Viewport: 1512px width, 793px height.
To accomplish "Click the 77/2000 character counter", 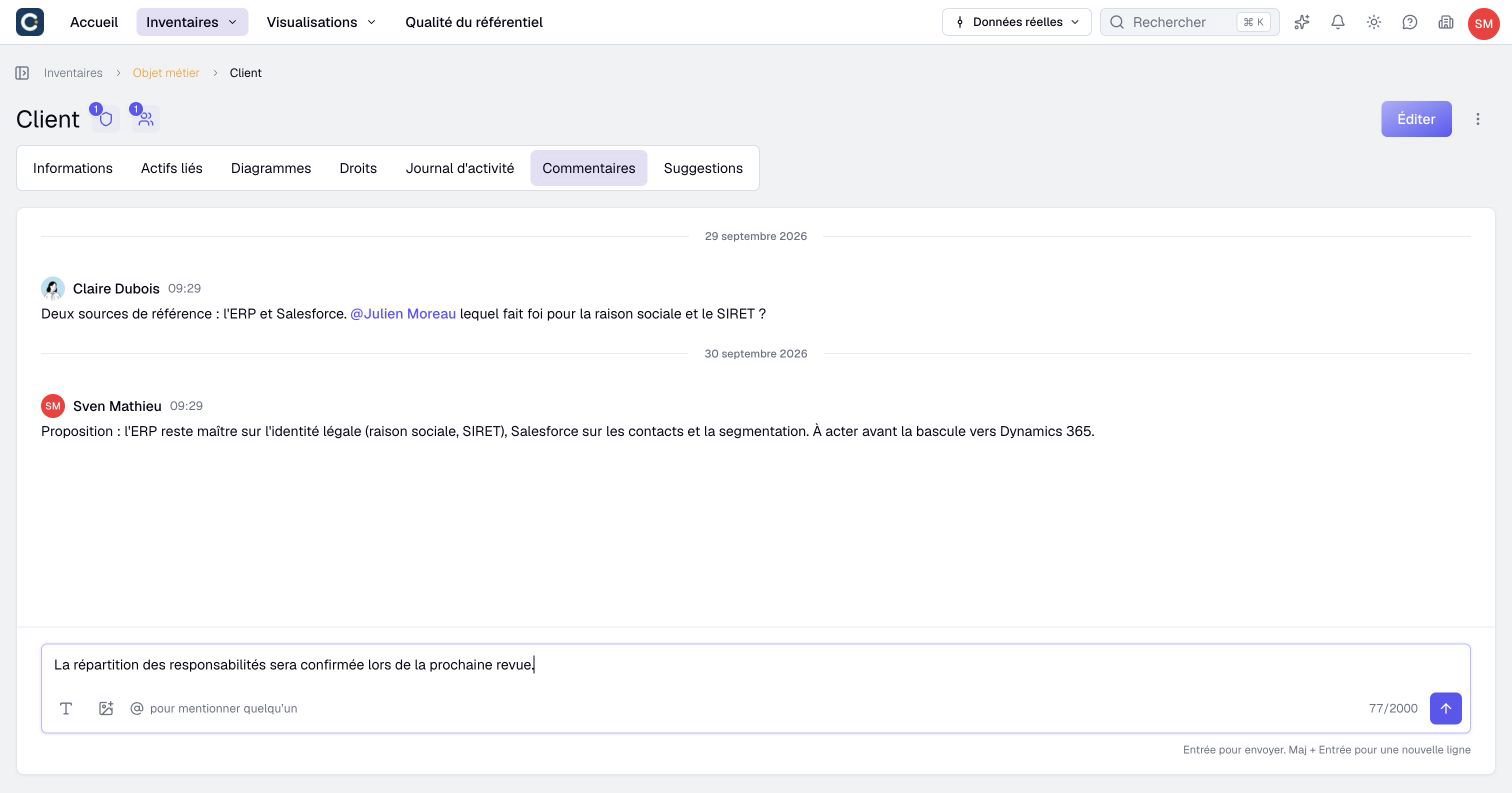I will coord(1393,708).
